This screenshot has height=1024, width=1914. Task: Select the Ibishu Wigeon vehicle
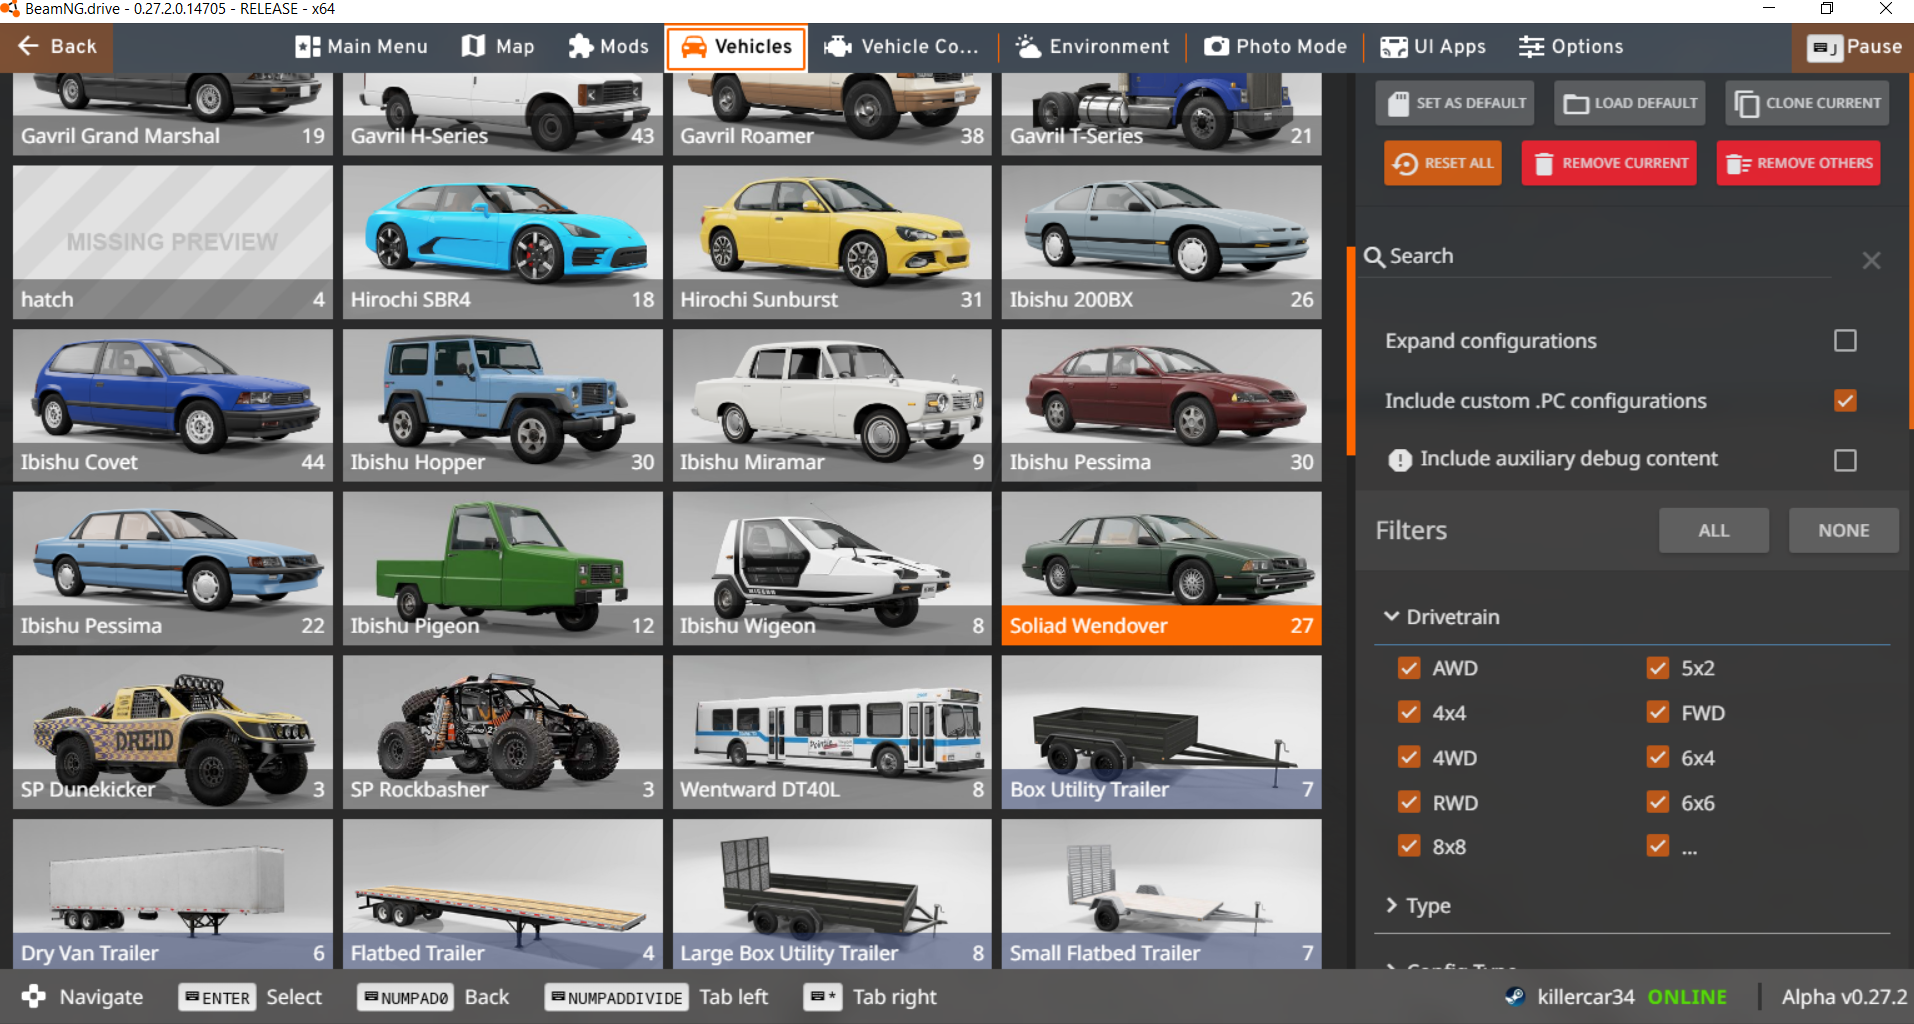pos(832,568)
